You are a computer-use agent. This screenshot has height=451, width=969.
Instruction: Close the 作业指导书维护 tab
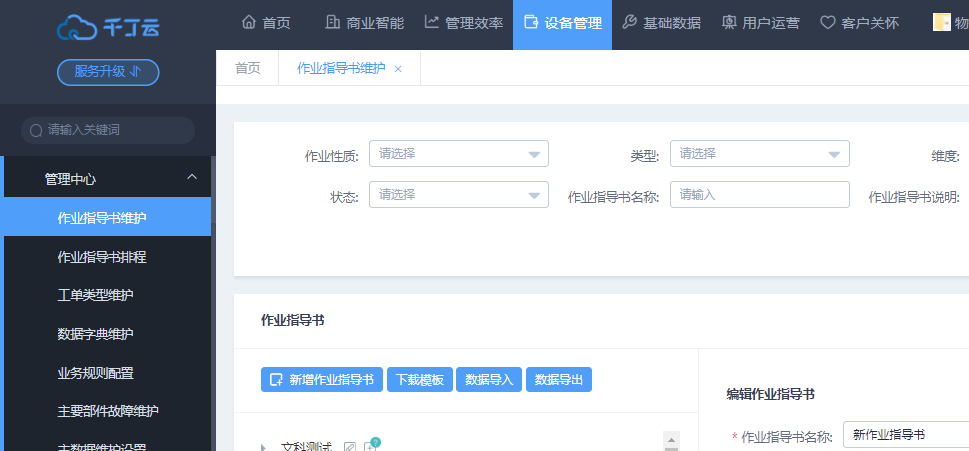coord(398,69)
